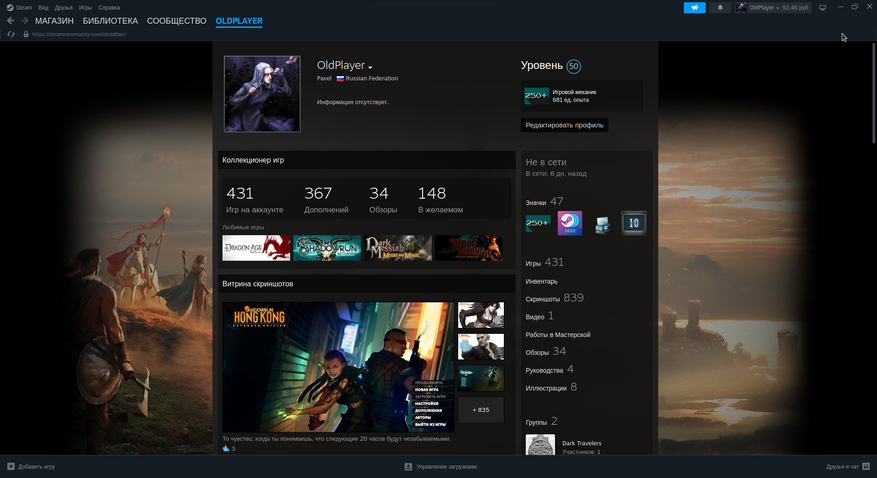Switch to the СООБЩЕСТВО tab
Viewport: 877px width, 478px height.
point(177,21)
